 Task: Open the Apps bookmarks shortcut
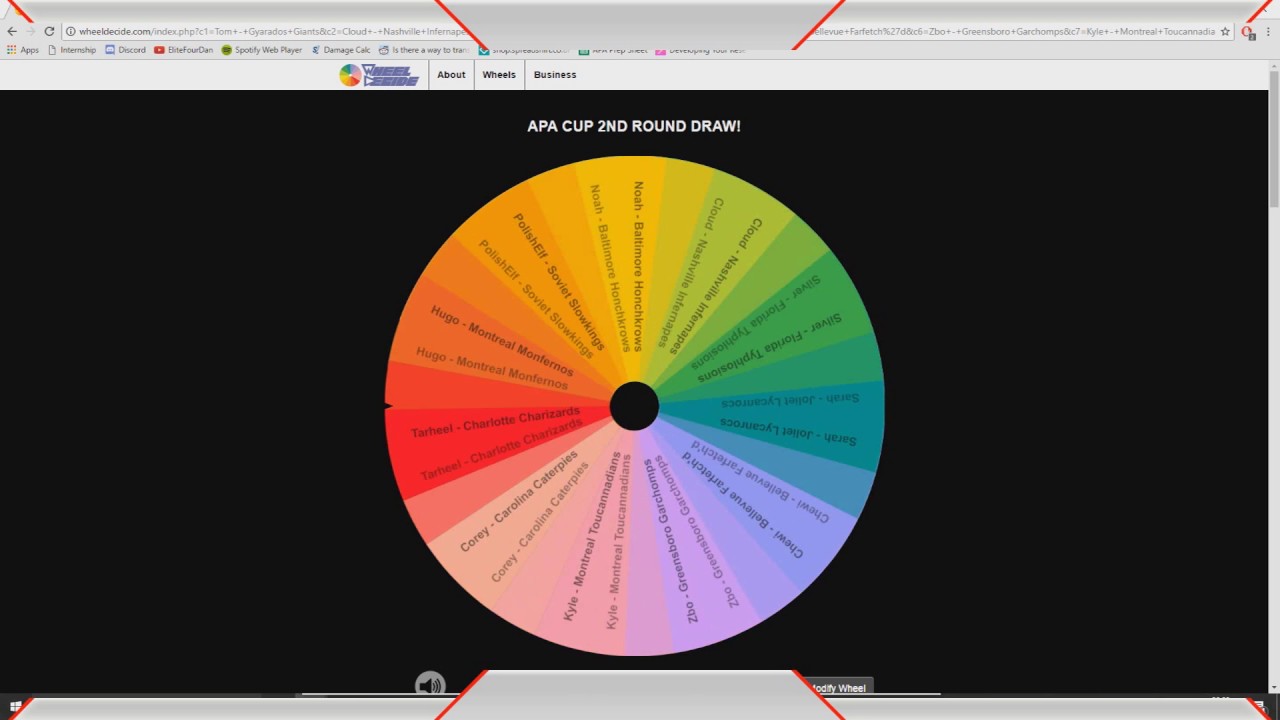[x=23, y=50]
